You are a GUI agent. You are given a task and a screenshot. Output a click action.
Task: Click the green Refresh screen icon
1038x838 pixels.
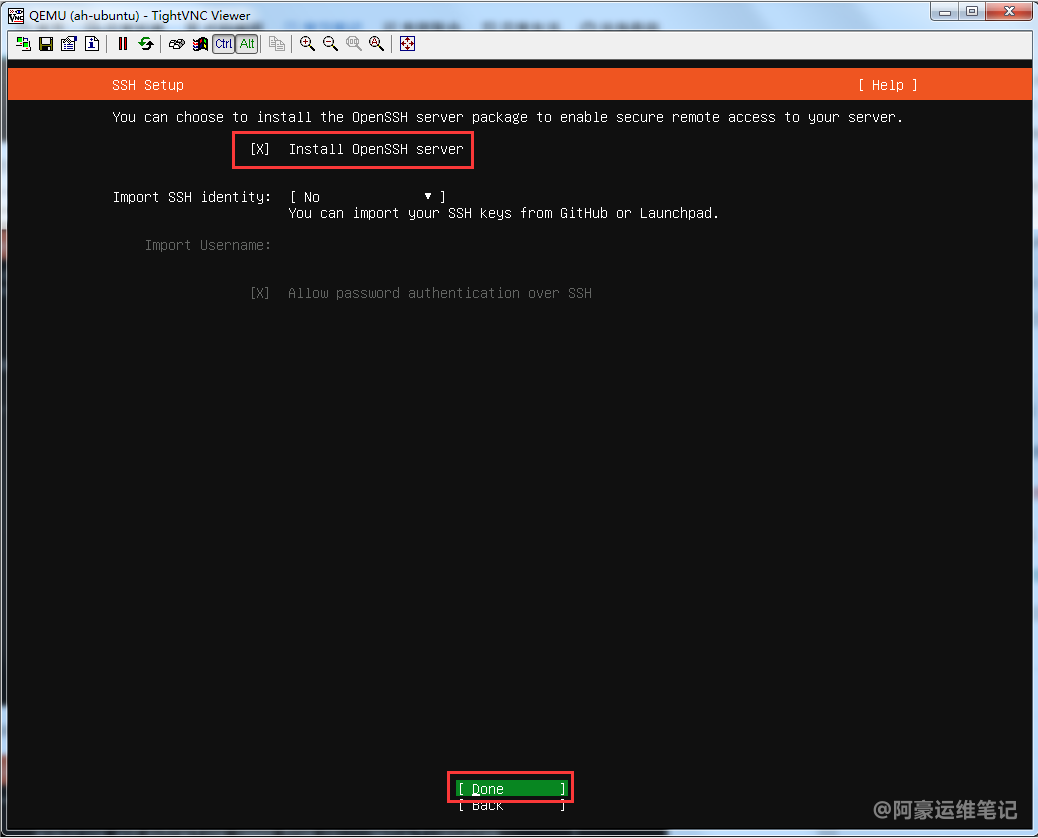pyautogui.click(x=146, y=44)
